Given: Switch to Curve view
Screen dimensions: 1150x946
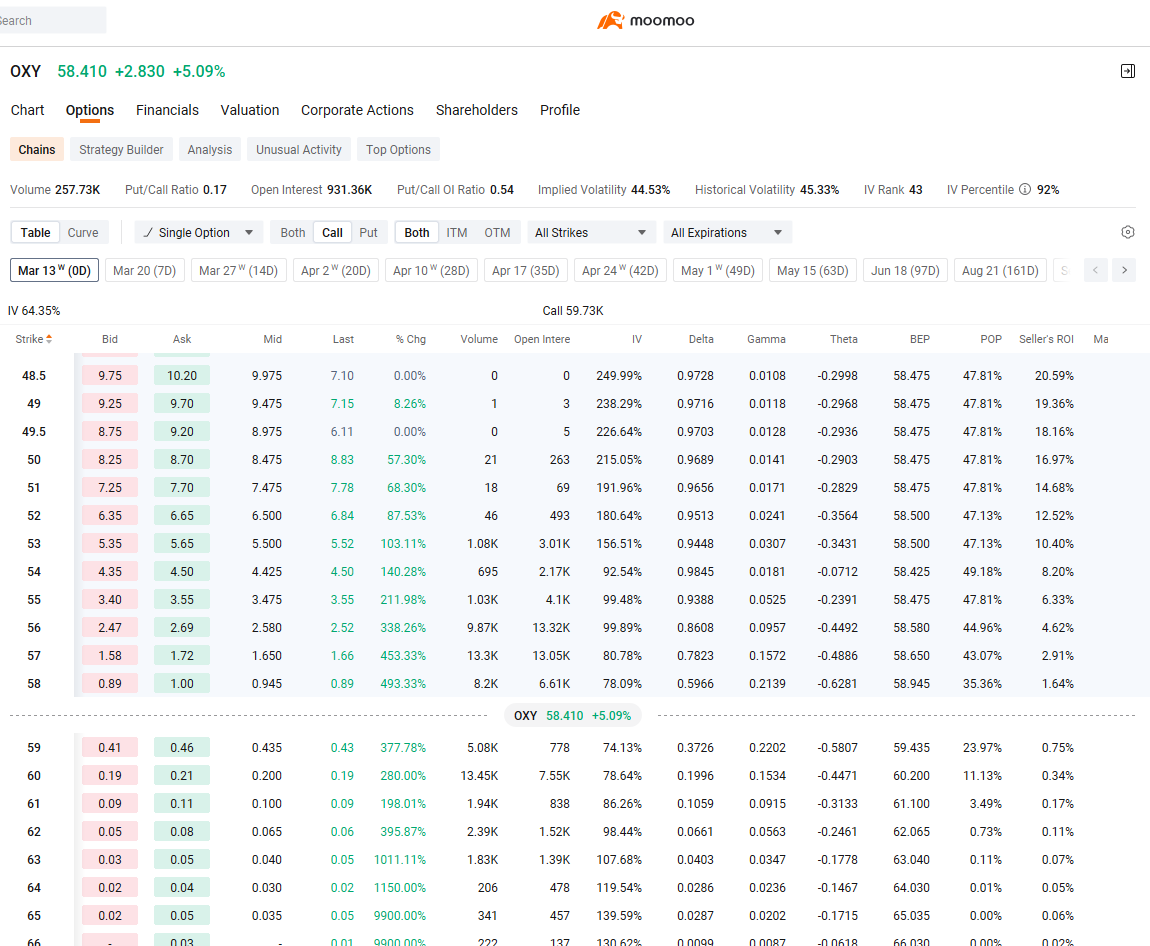Looking at the screenshot, I should pyautogui.click(x=83, y=232).
